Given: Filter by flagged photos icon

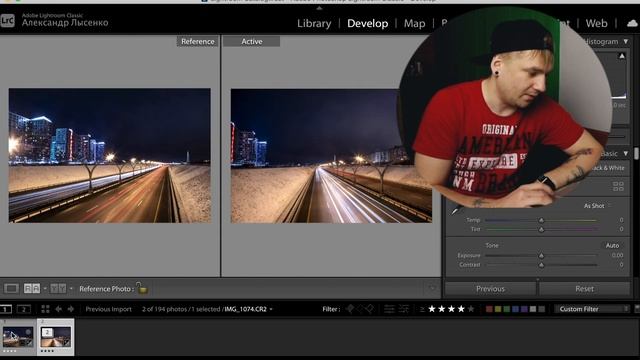Looking at the screenshot, I should pyautogui.click(x=350, y=309).
